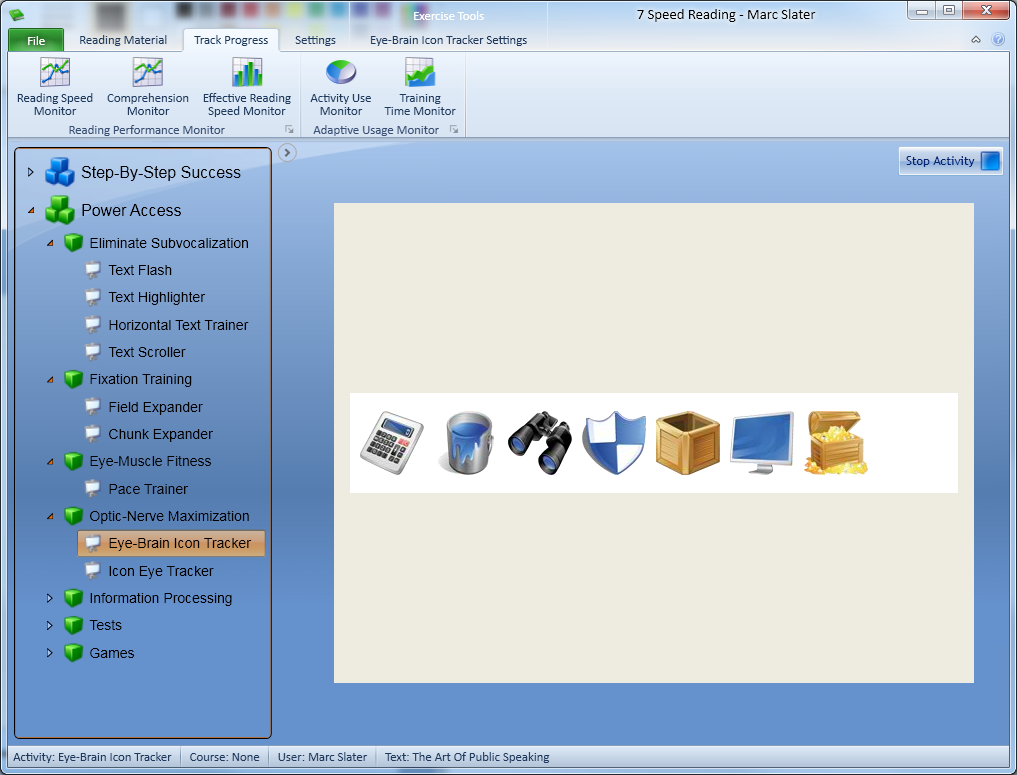Open the Activity Use Monitor
The image size is (1017, 775).
pos(341,87)
